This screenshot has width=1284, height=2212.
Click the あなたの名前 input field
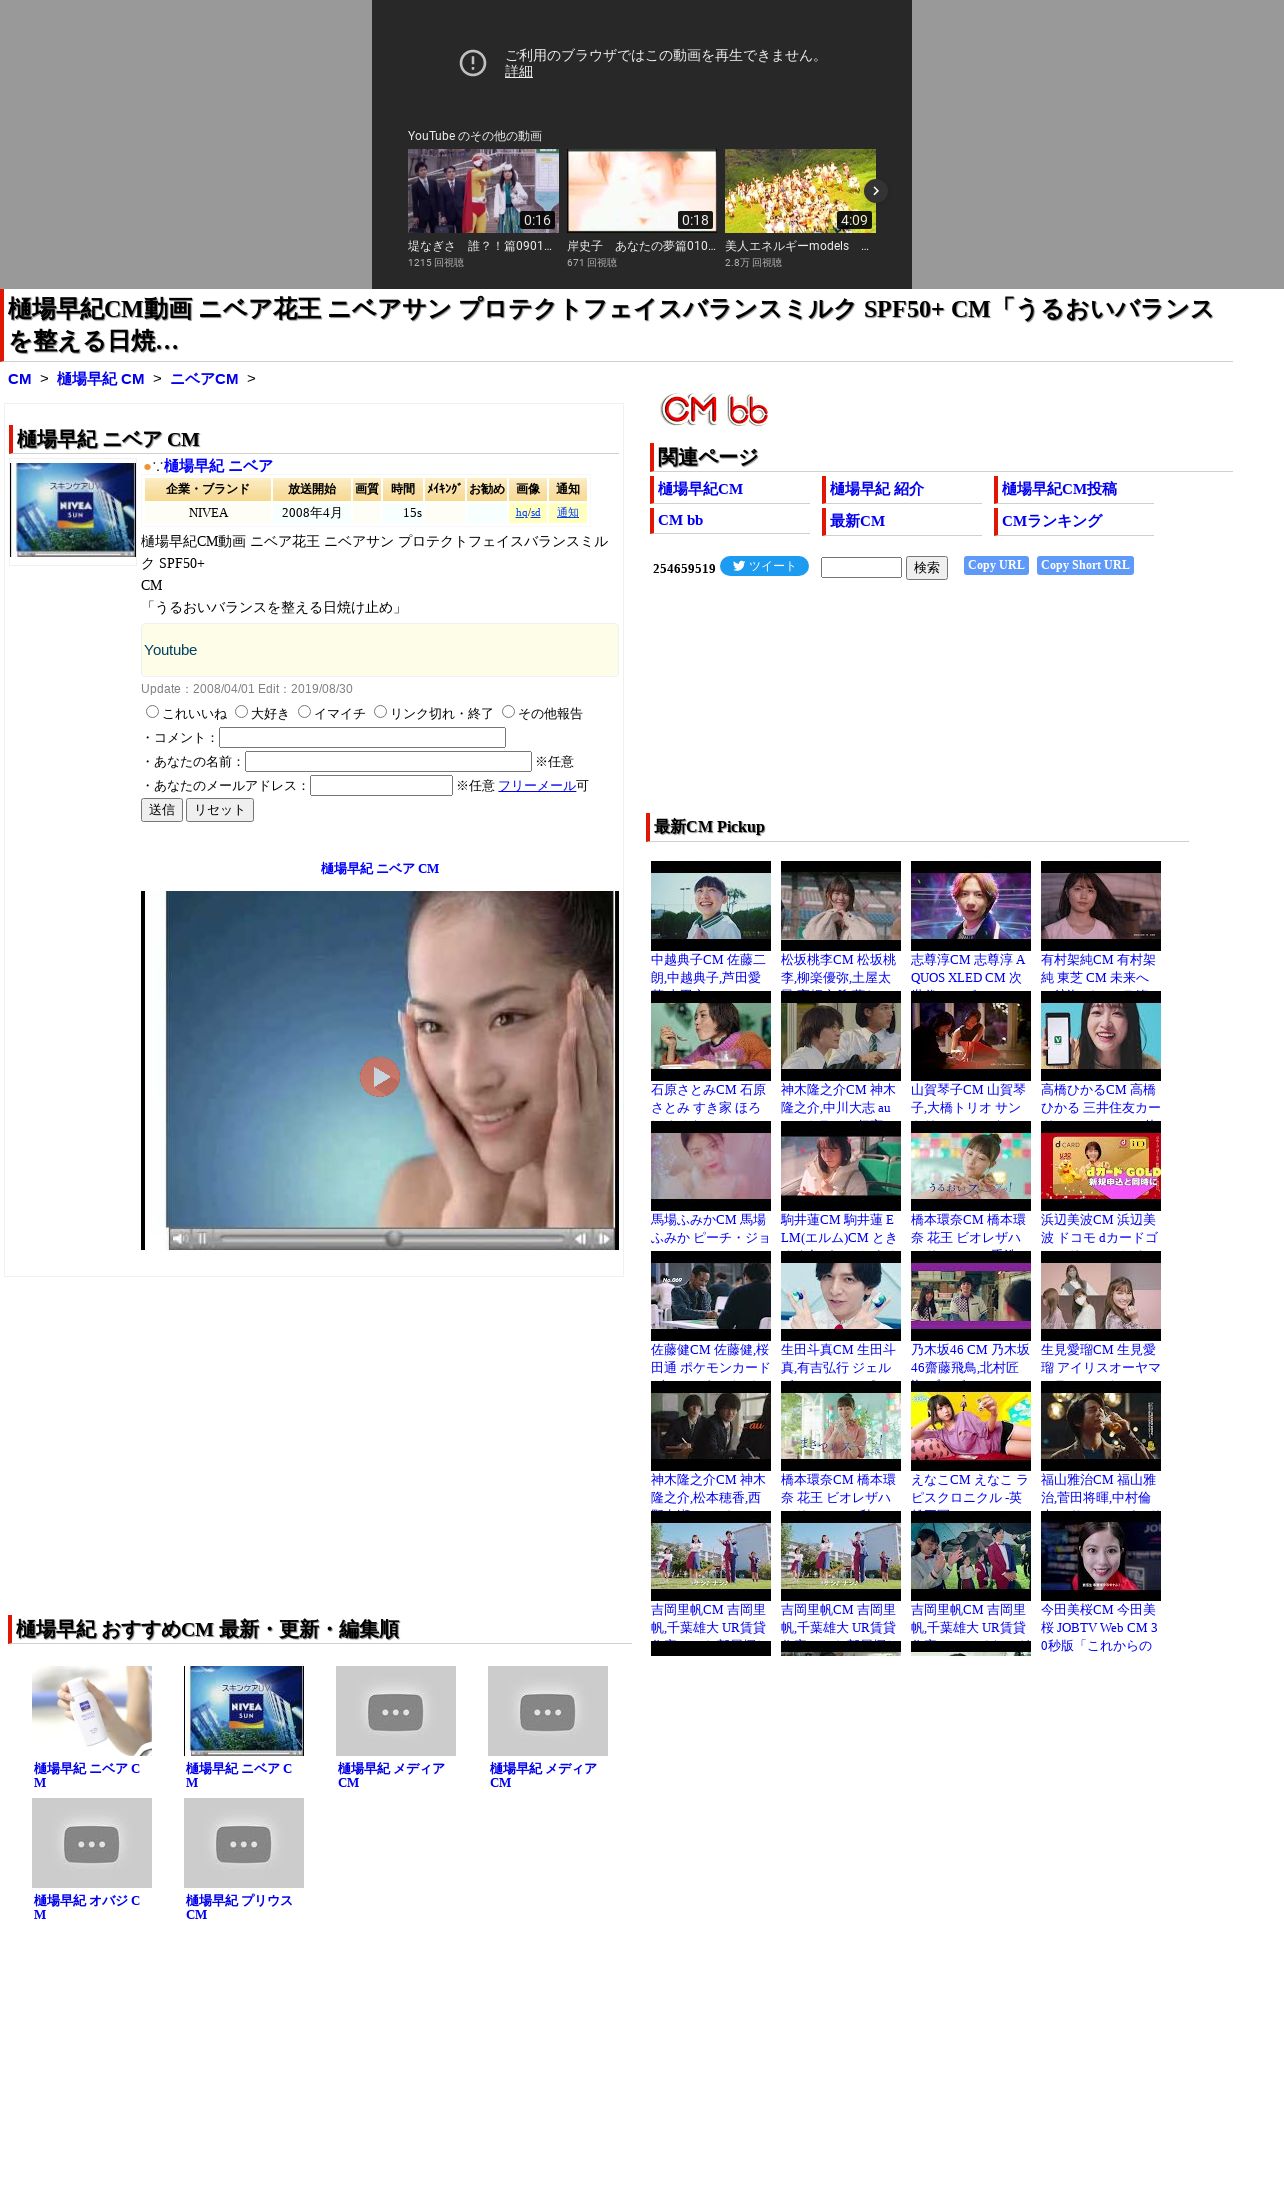388,761
